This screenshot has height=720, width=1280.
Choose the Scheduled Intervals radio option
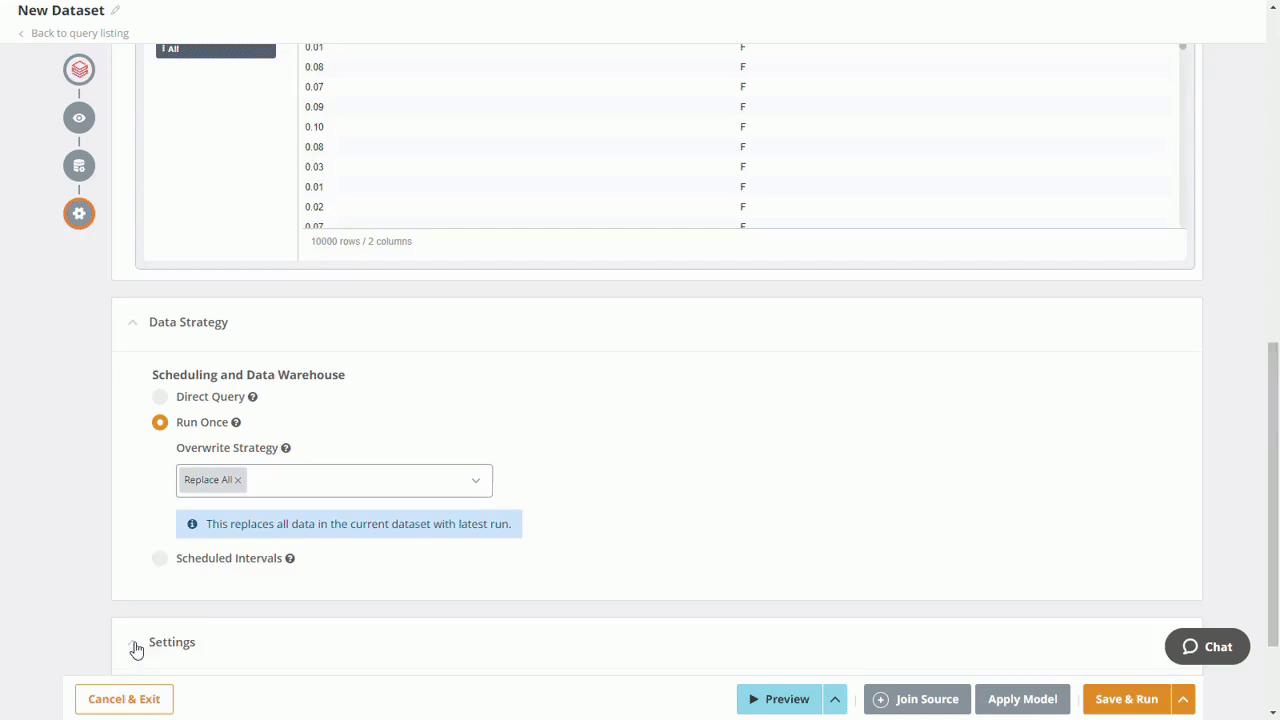160,559
